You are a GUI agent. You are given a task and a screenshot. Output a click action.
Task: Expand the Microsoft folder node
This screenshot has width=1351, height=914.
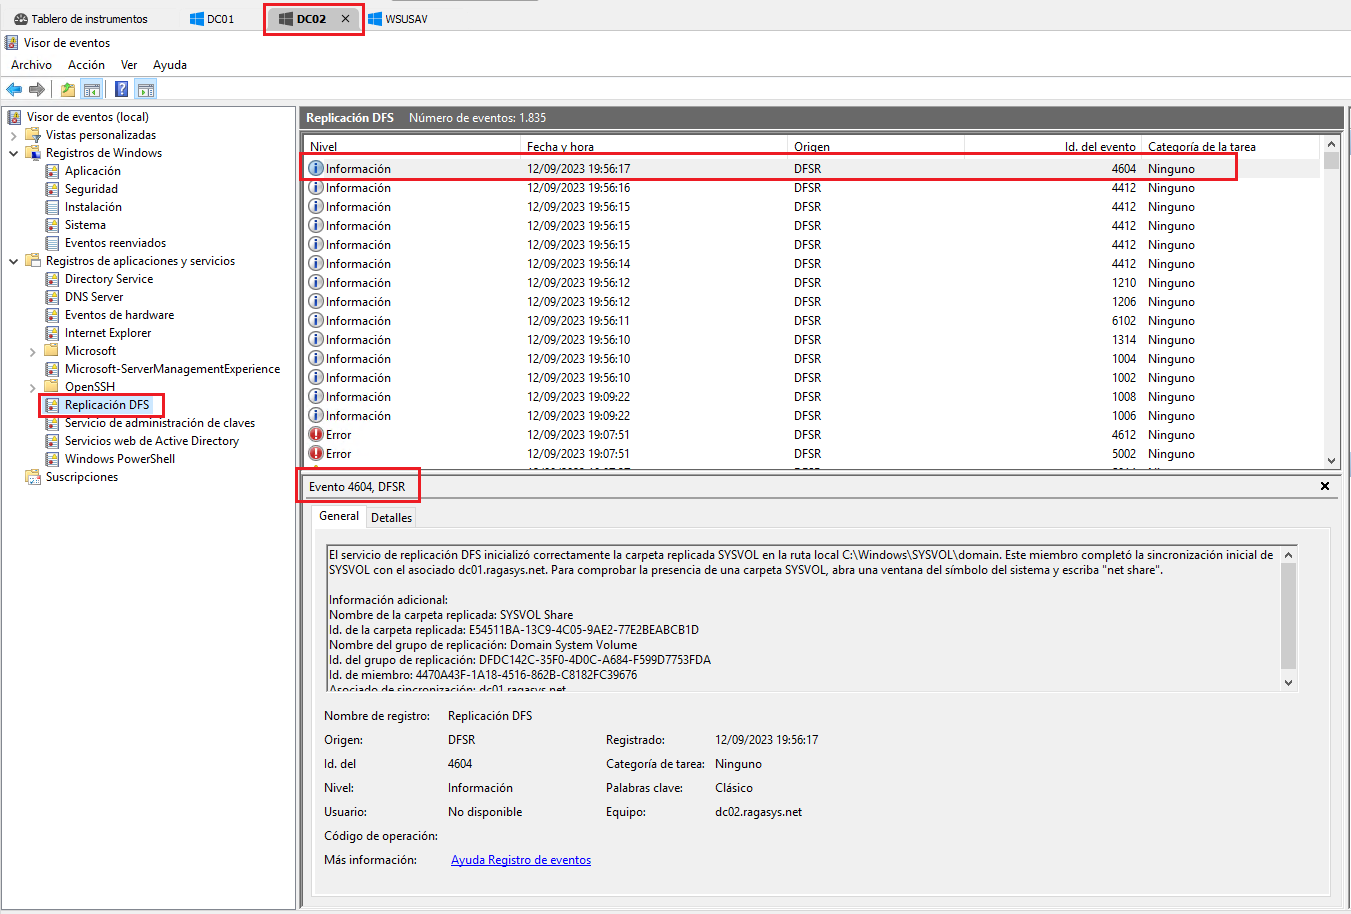[x=32, y=352]
